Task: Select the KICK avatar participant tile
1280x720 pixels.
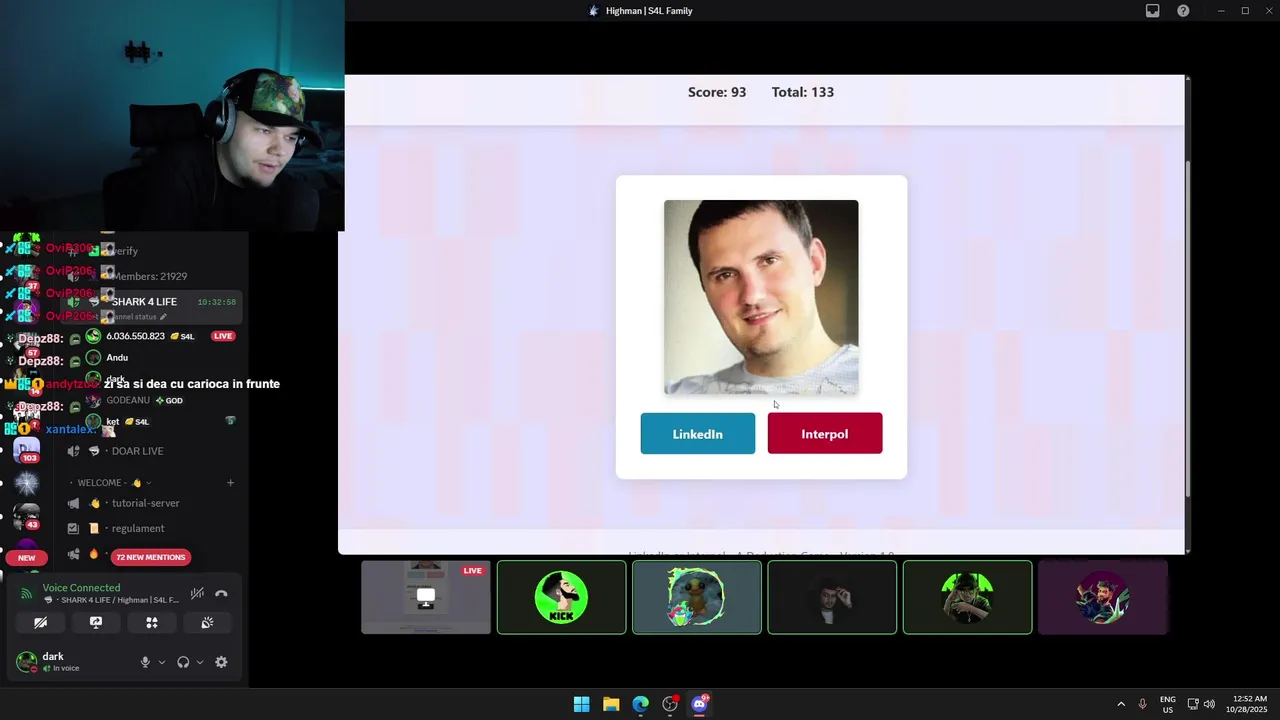Action: [561, 597]
